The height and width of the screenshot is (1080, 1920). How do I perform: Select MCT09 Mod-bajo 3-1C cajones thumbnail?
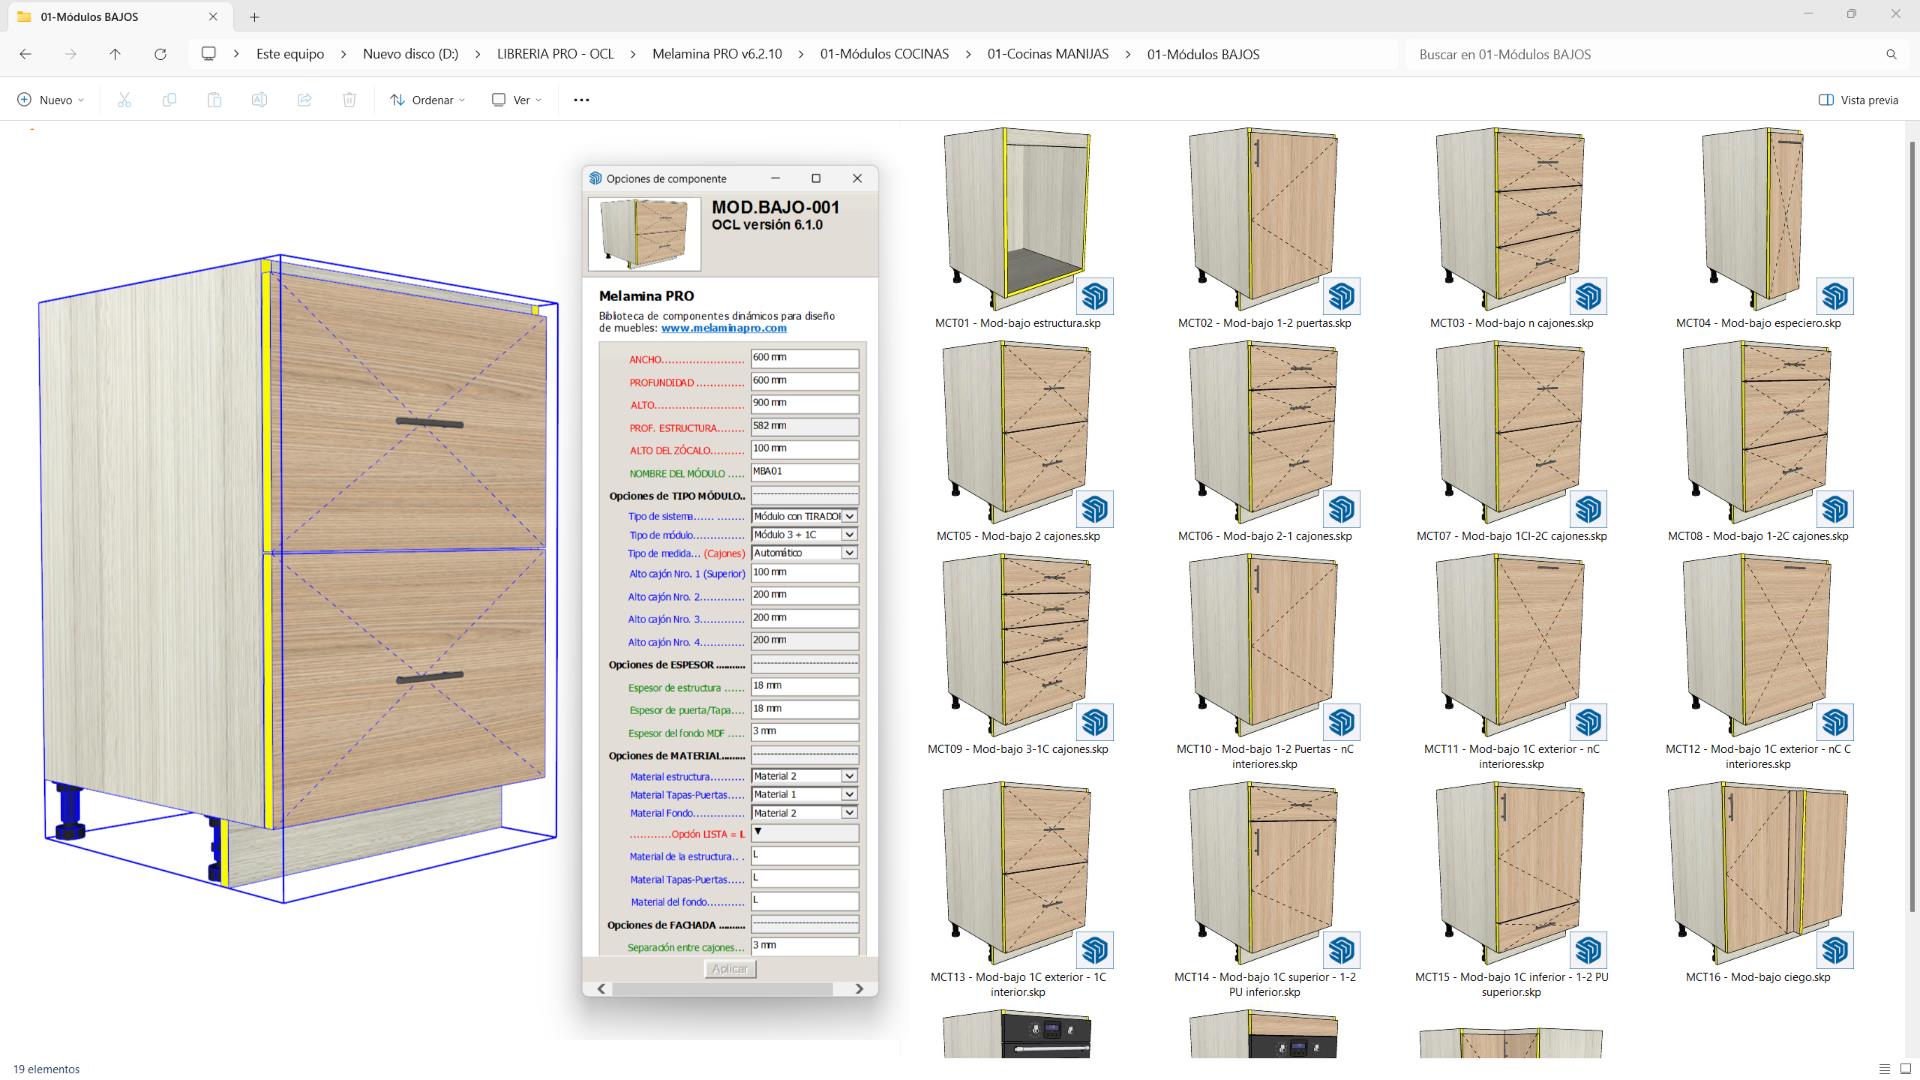tap(1017, 646)
